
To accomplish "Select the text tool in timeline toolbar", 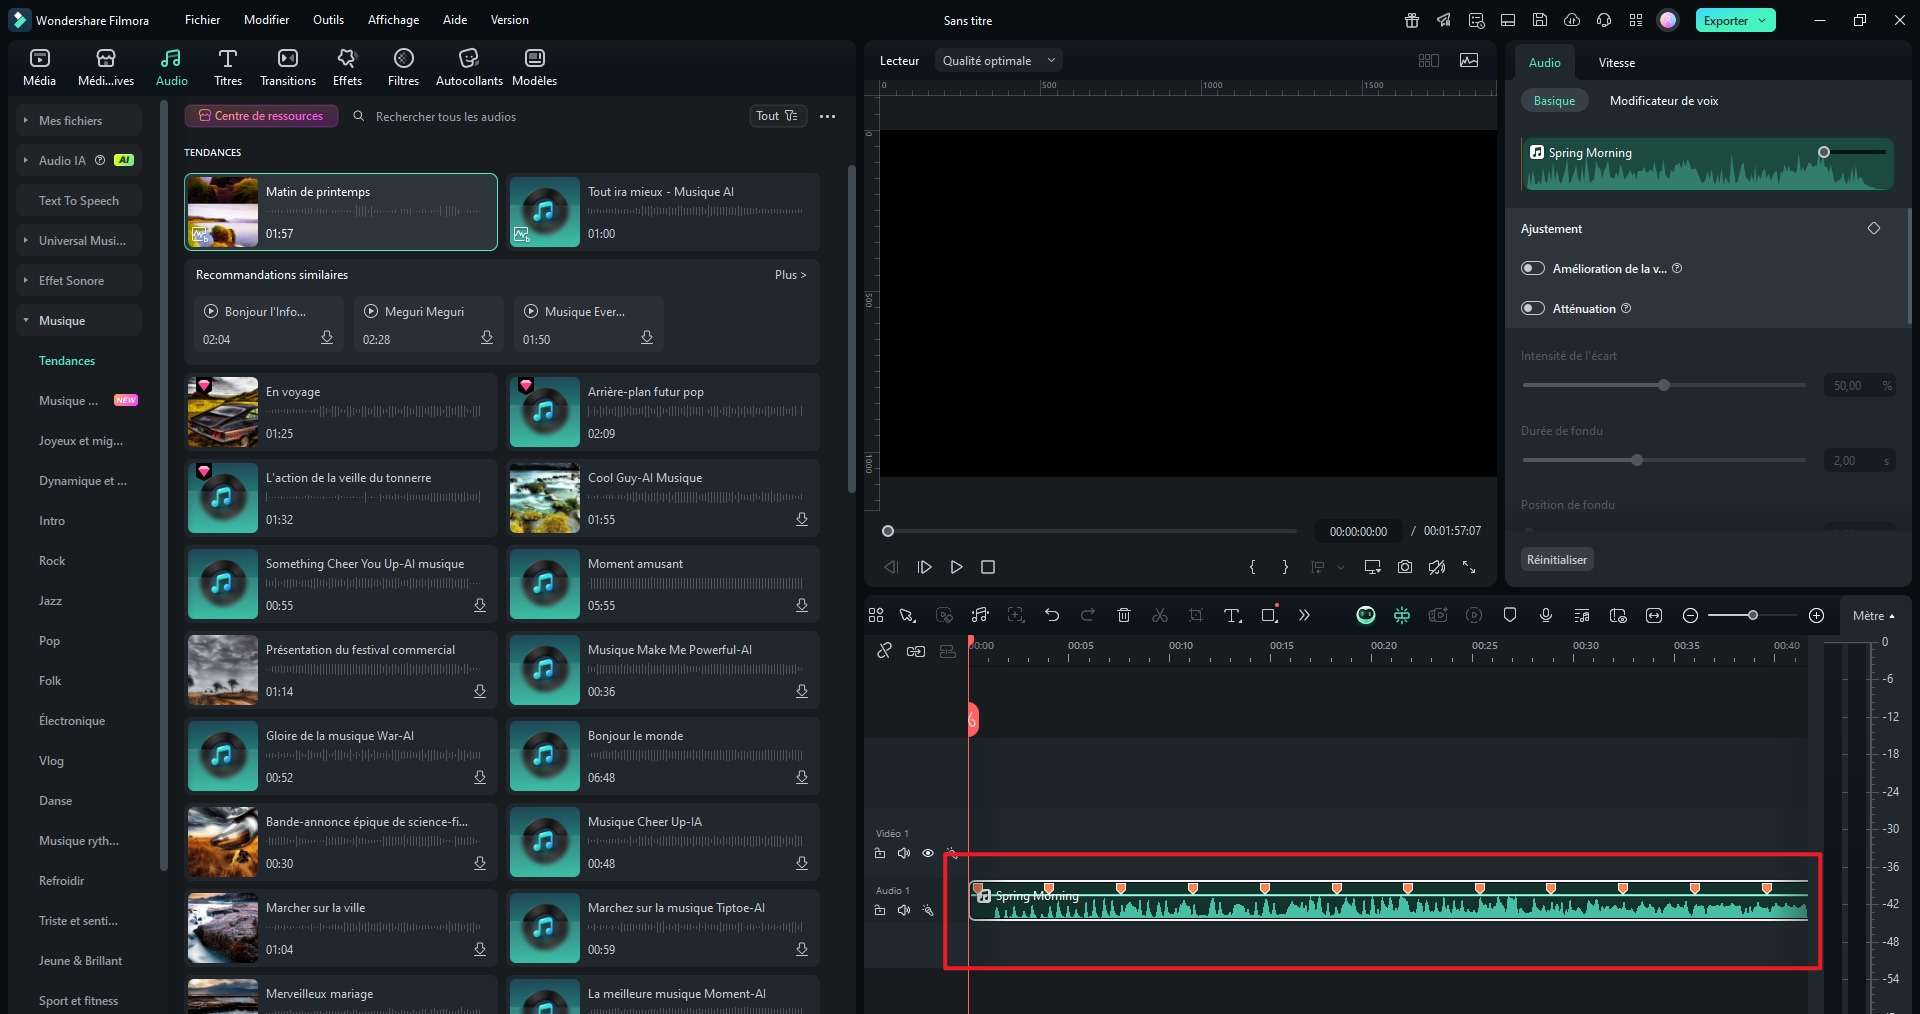I will tap(1233, 615).
